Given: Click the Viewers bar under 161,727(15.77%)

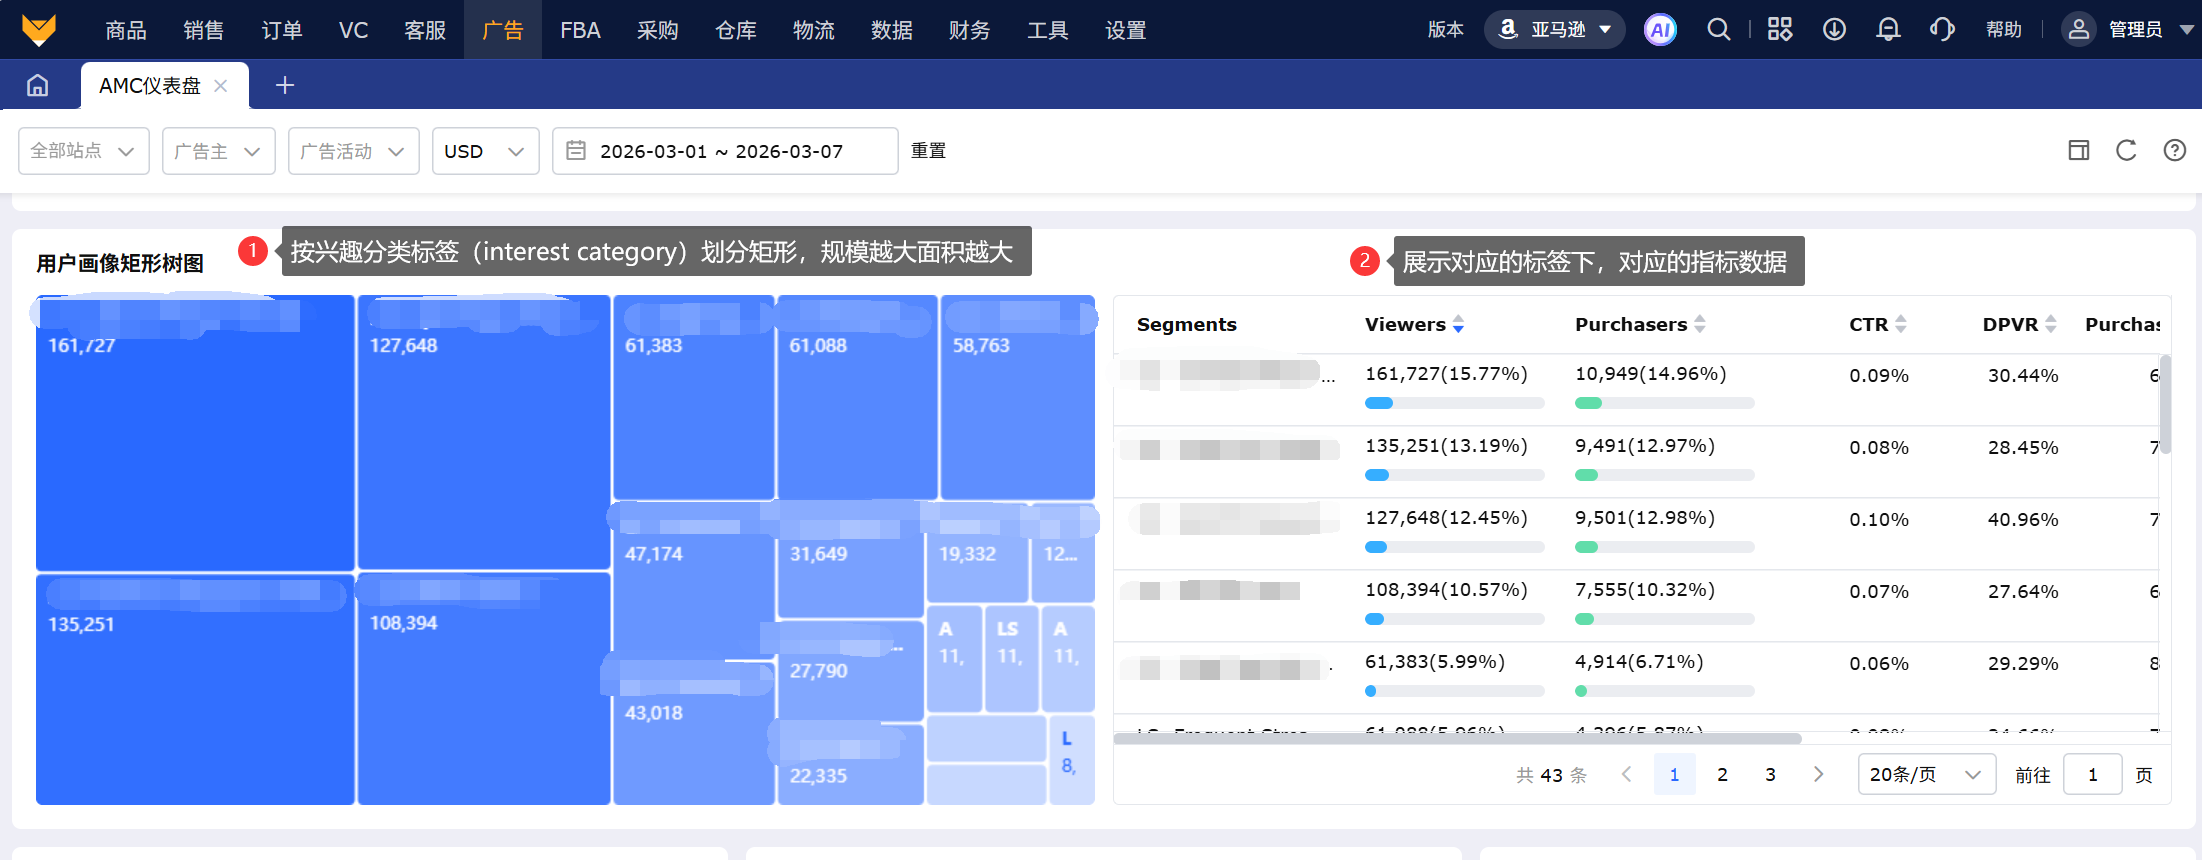Looking at the screenshot, I should click(1455, 403).
